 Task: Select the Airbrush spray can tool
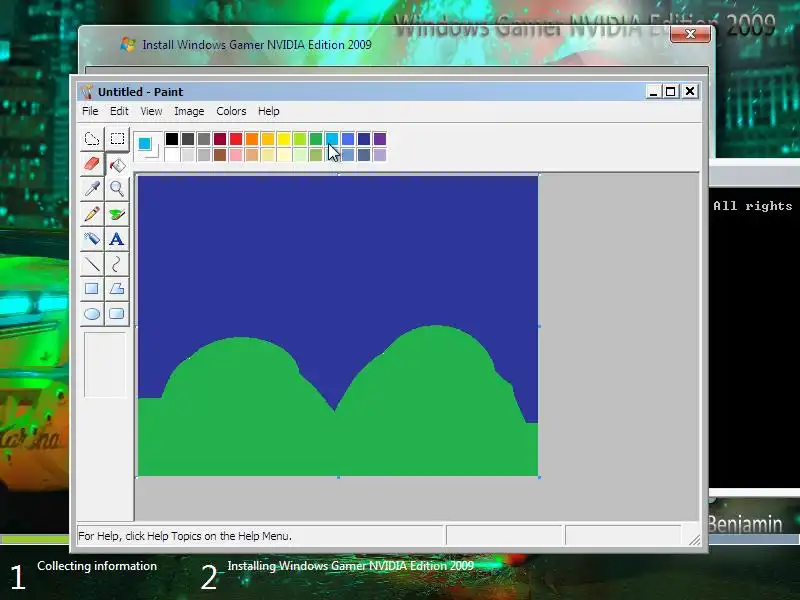pyautogui.click(x=92, y=239)
